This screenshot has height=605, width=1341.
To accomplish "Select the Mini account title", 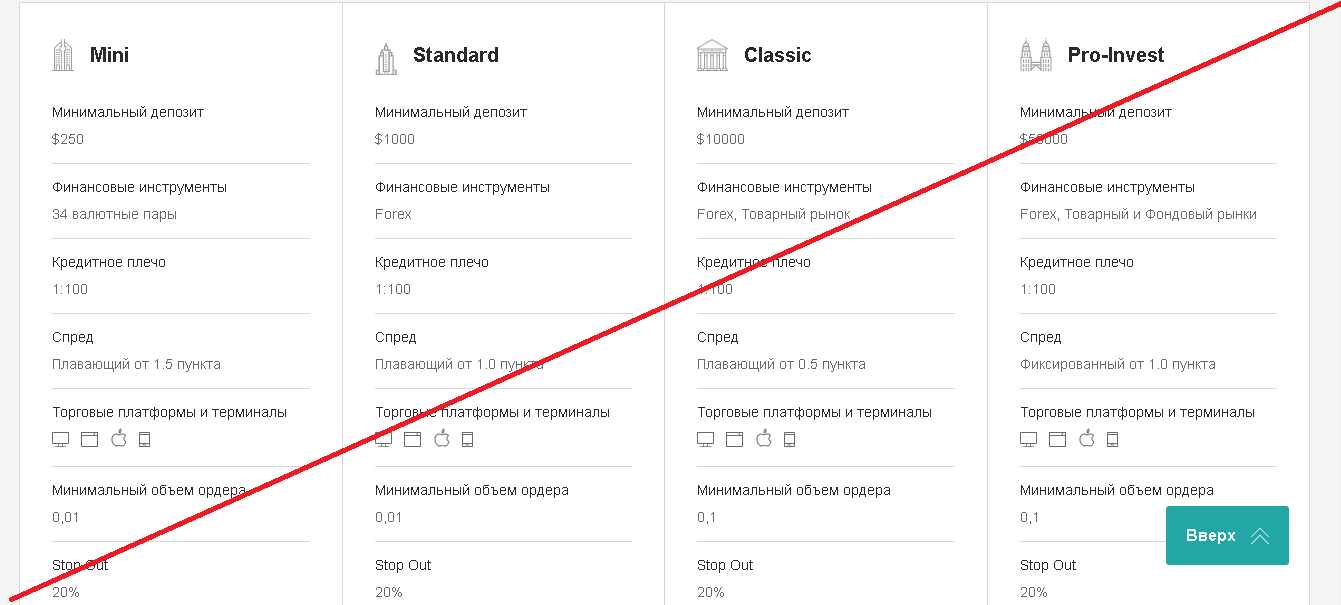I will [109, 55].
